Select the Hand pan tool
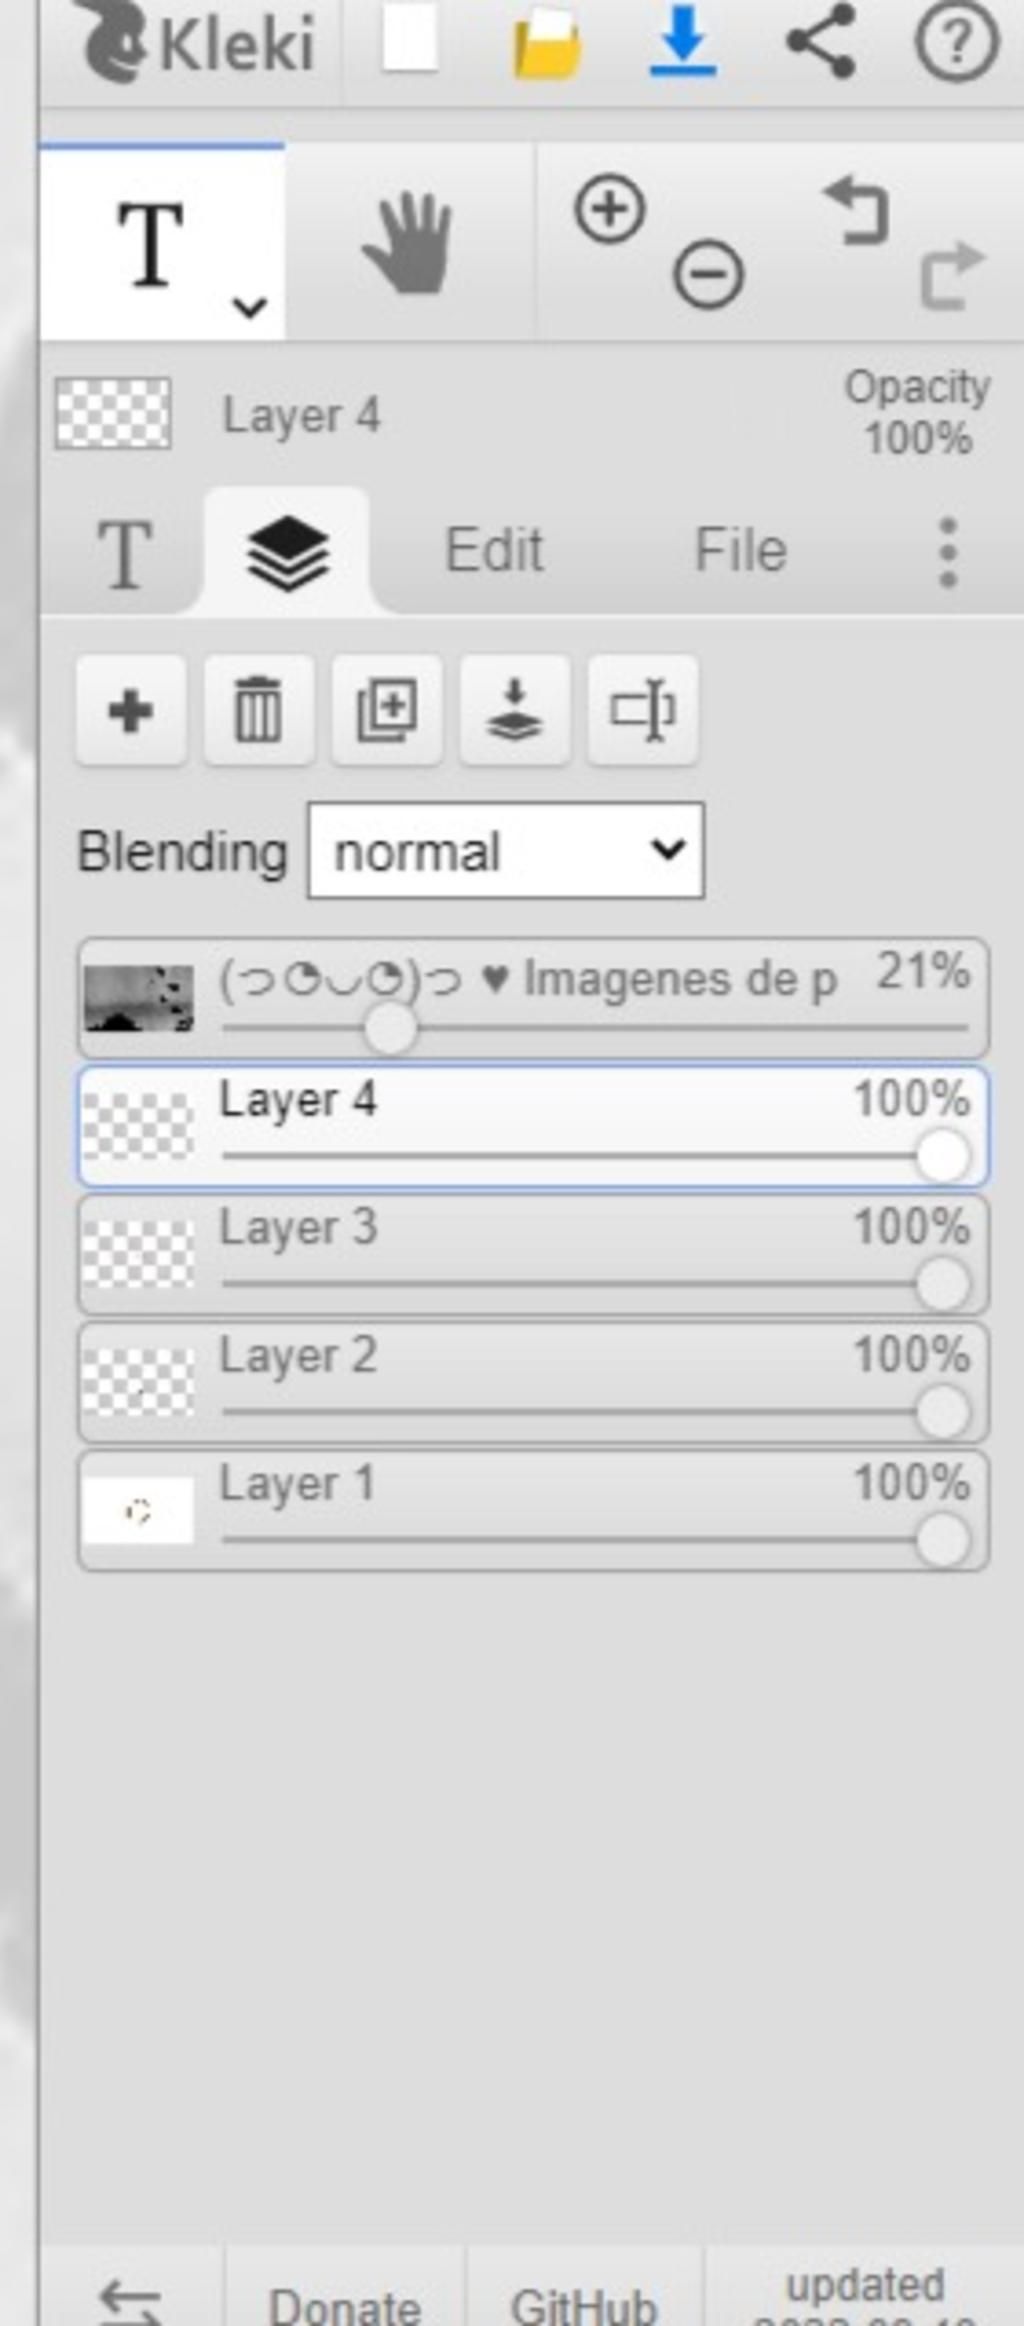Screen dimensions: 1024x2326 click(x=408, y=243)
